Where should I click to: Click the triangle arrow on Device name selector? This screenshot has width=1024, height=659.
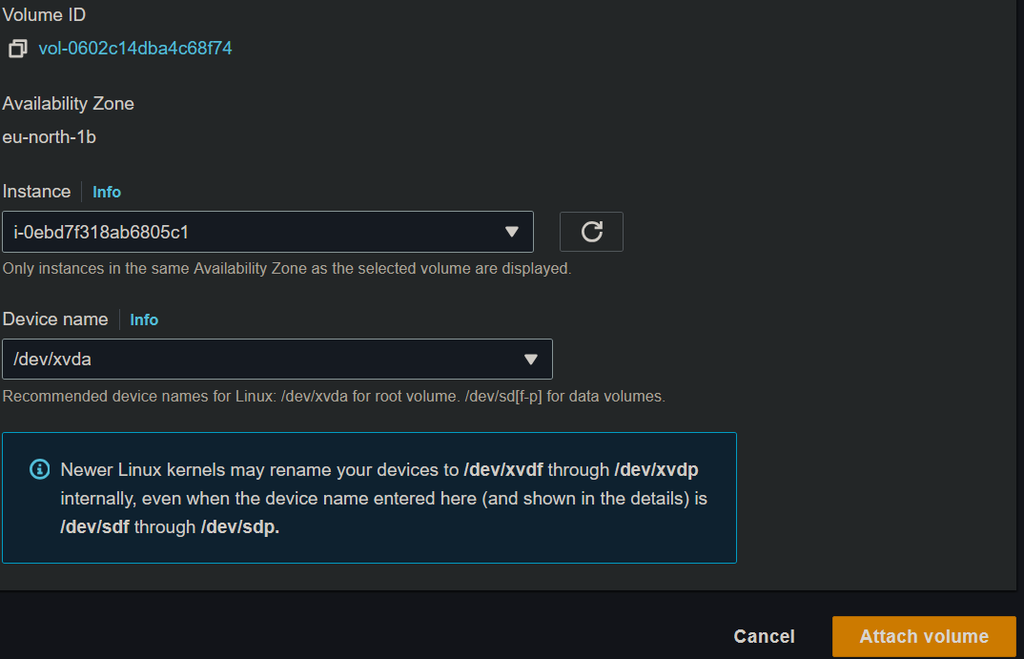tap(531, 359)
